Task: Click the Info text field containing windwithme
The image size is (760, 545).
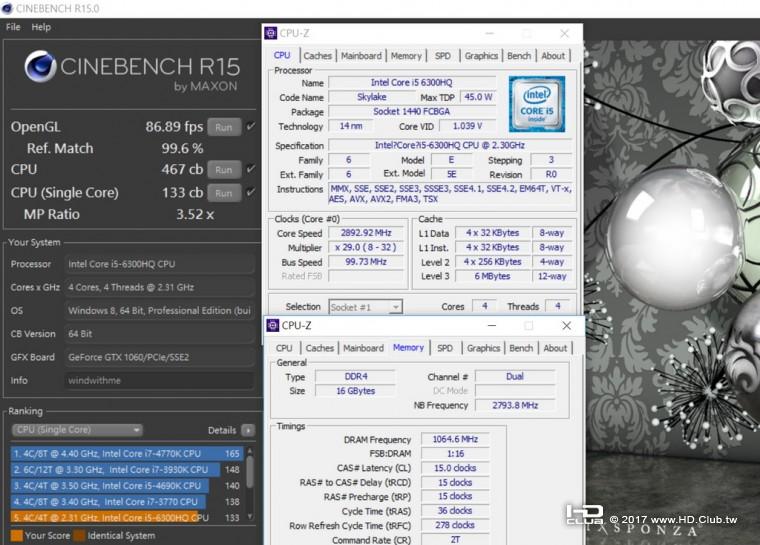Action: pyautogui.click(x=158, y=380)
